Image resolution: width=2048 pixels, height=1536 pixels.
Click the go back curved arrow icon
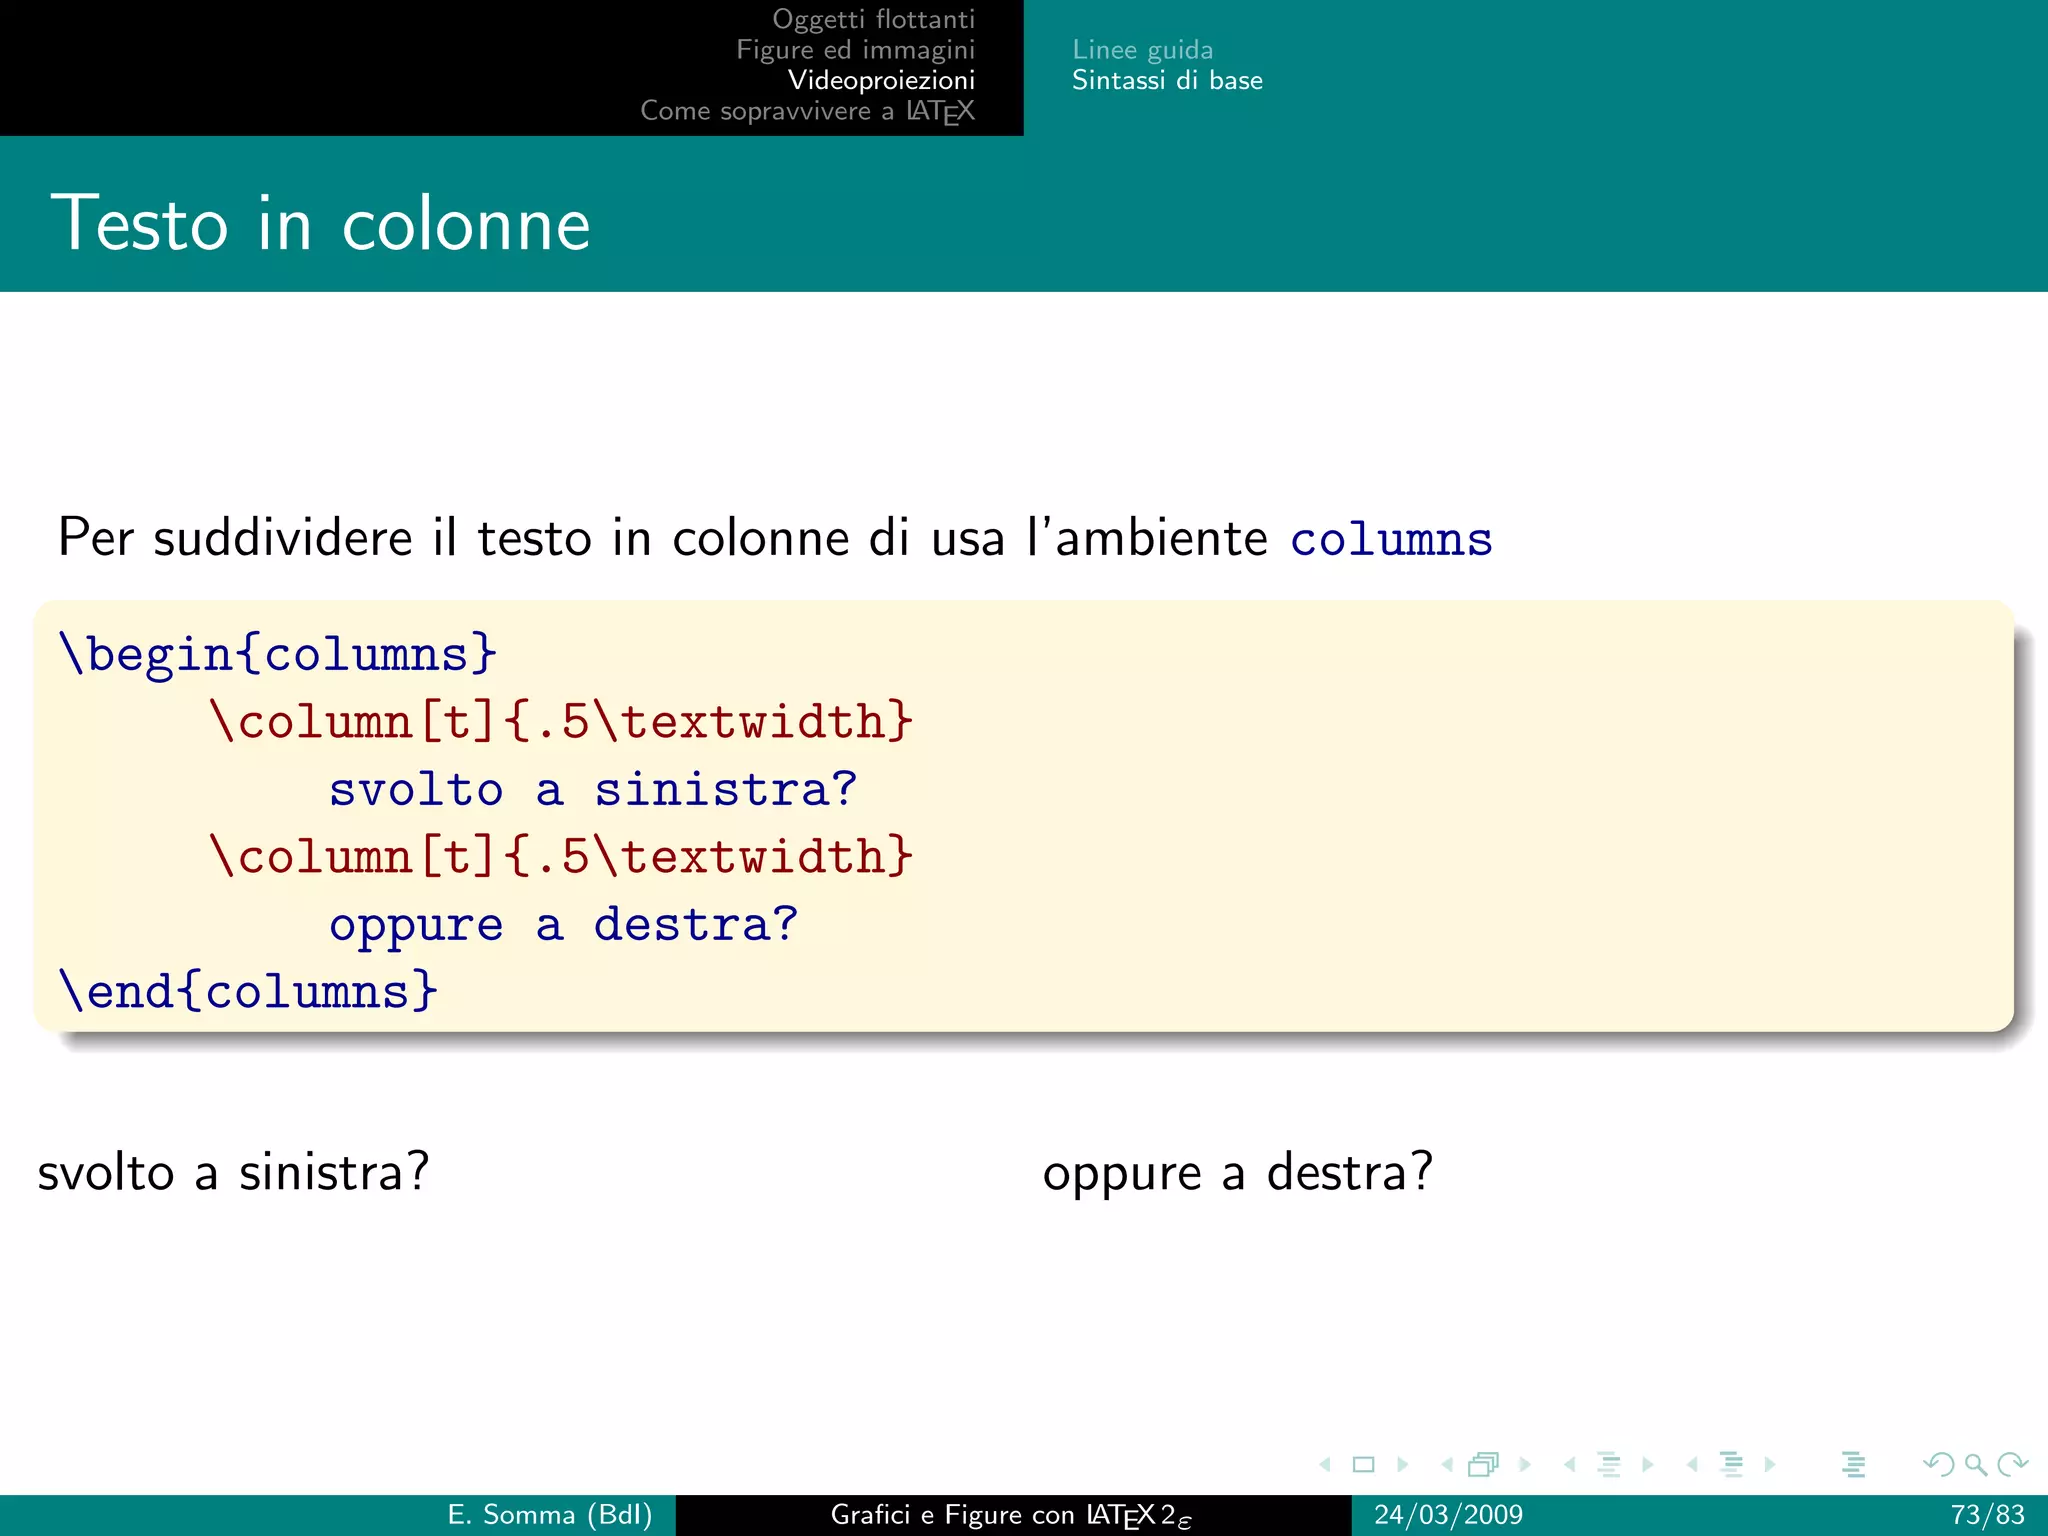tap(1939, 1465)
